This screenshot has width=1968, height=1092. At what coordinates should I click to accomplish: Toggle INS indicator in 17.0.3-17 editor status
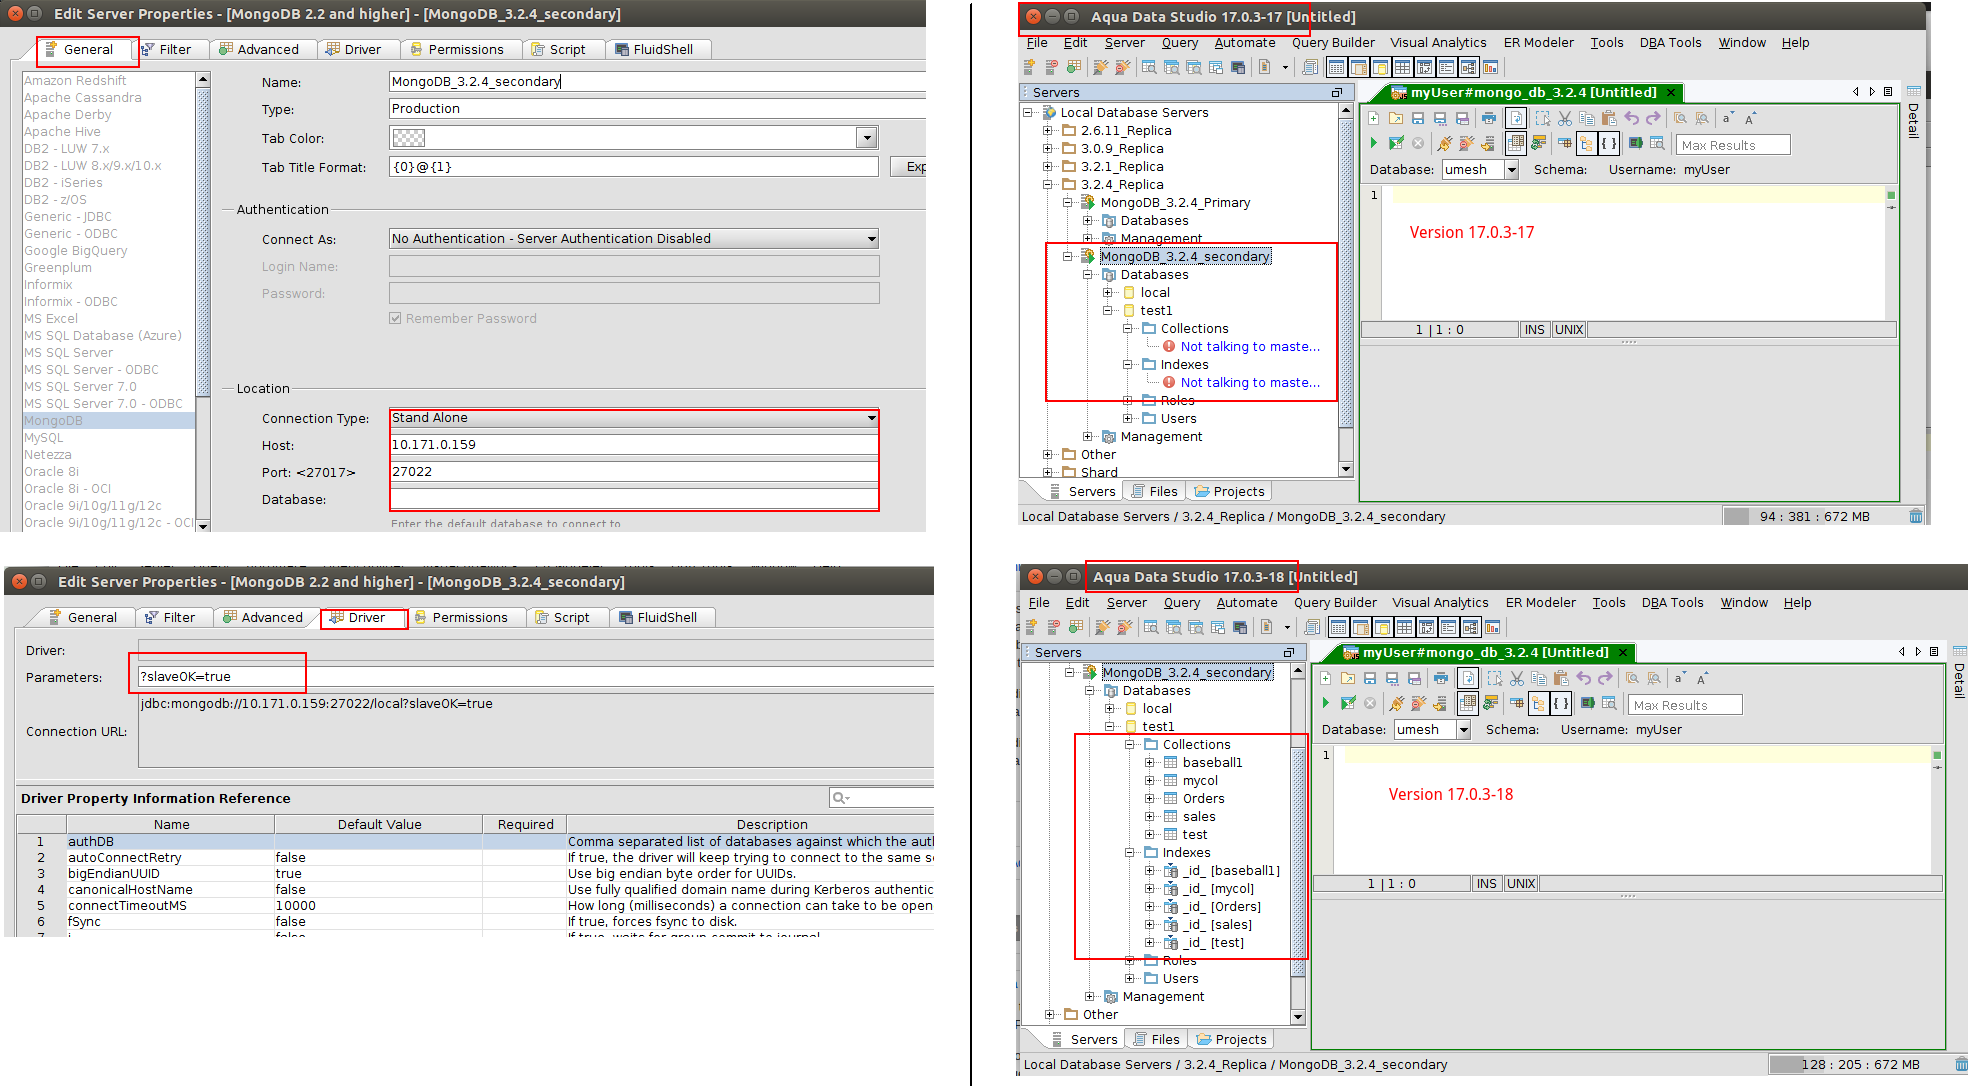tap(1534, 330)
